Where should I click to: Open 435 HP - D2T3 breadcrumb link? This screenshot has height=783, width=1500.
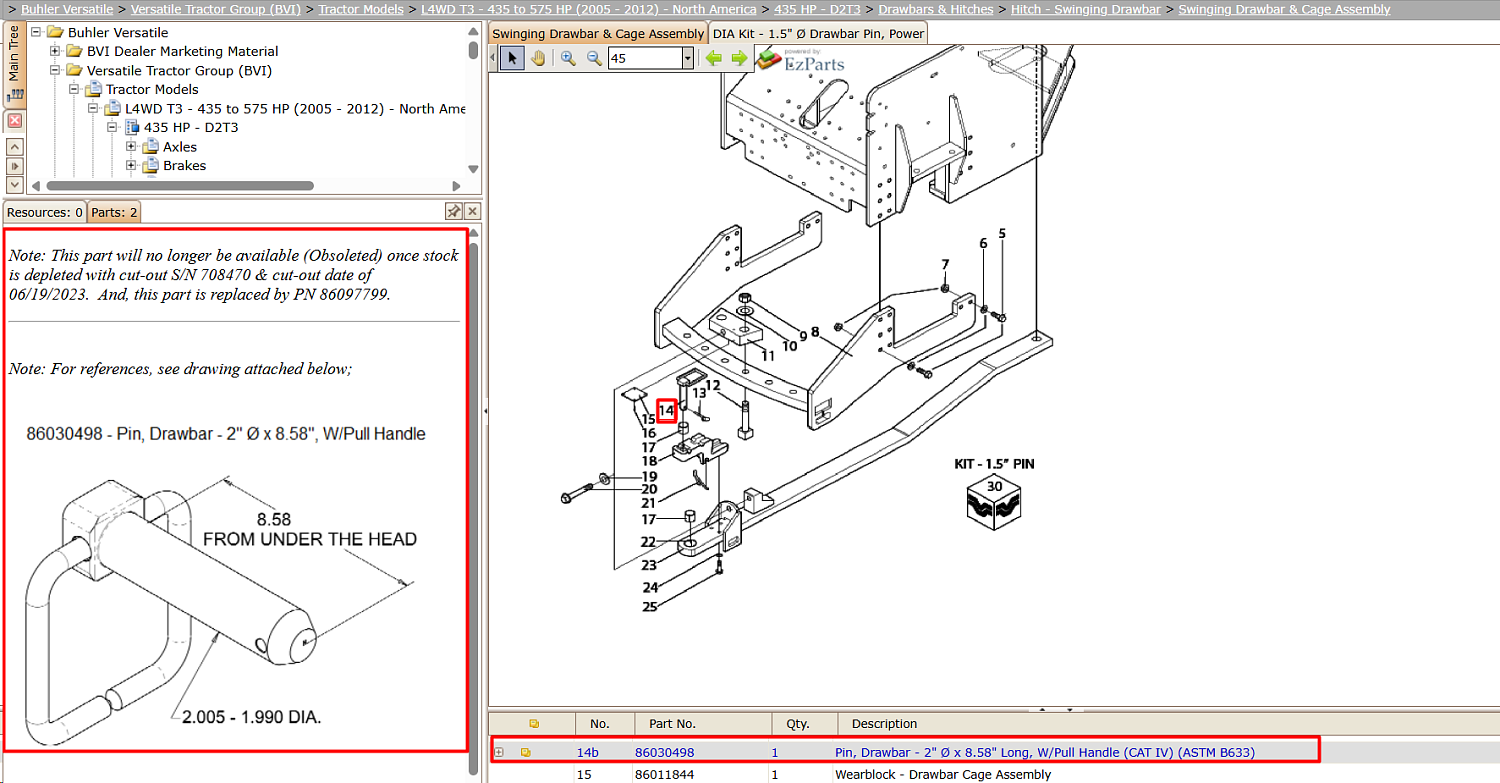818,9
